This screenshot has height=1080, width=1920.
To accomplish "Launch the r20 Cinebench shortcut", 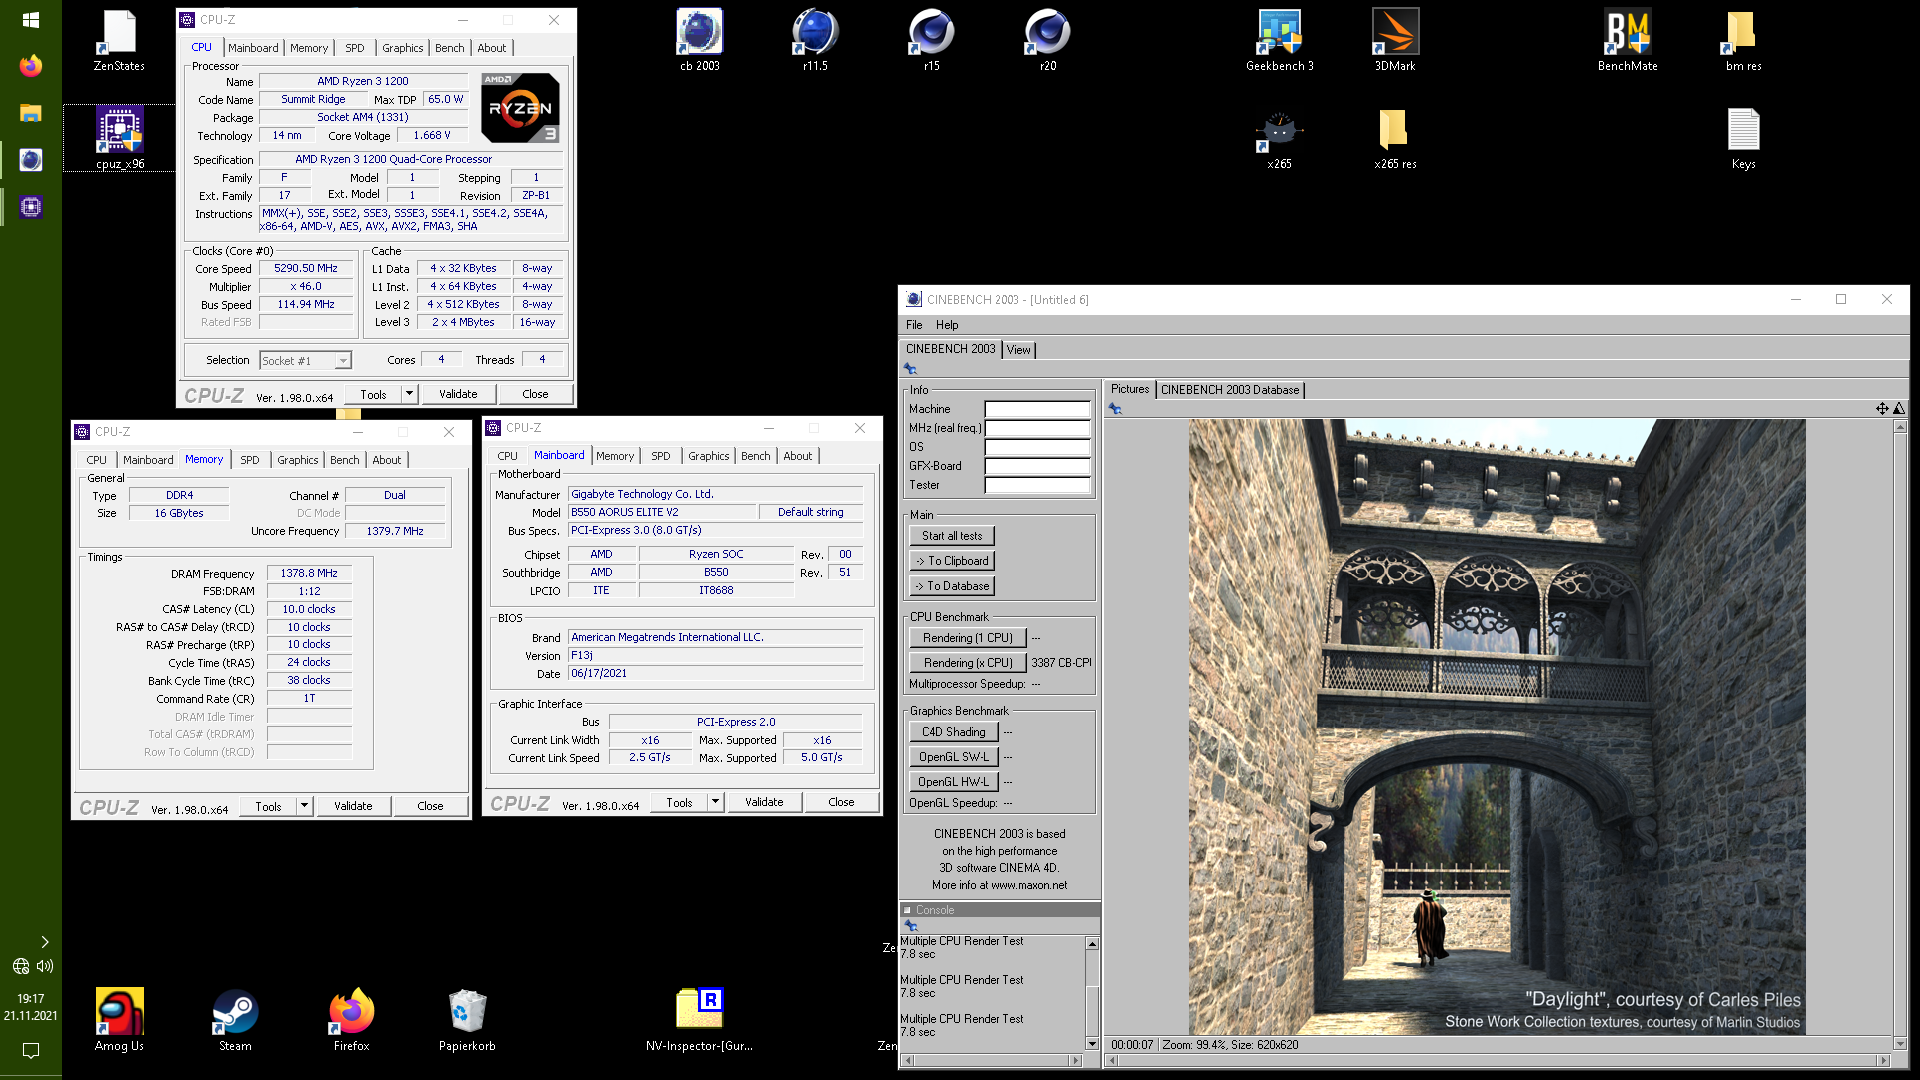I will pyautogui.click(x=1047, y=41).
